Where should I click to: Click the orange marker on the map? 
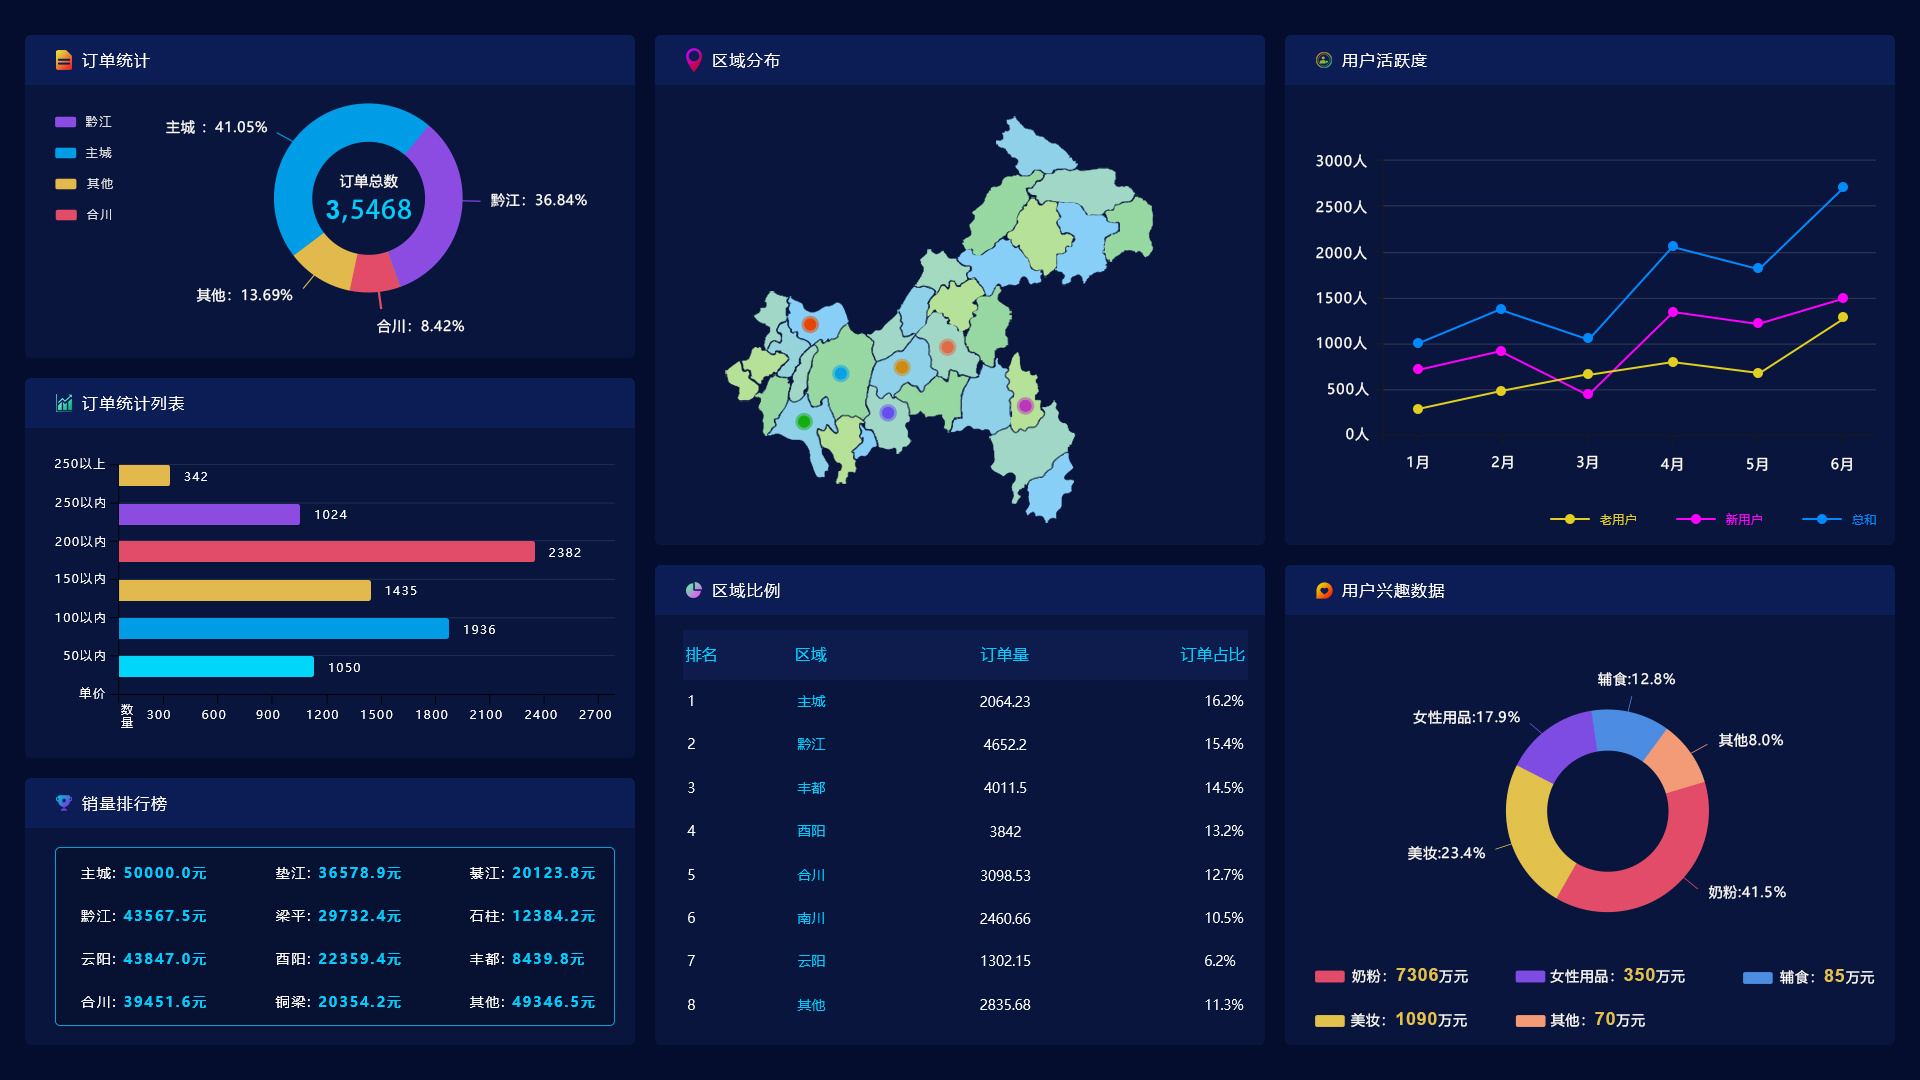[x=901, y=367]
